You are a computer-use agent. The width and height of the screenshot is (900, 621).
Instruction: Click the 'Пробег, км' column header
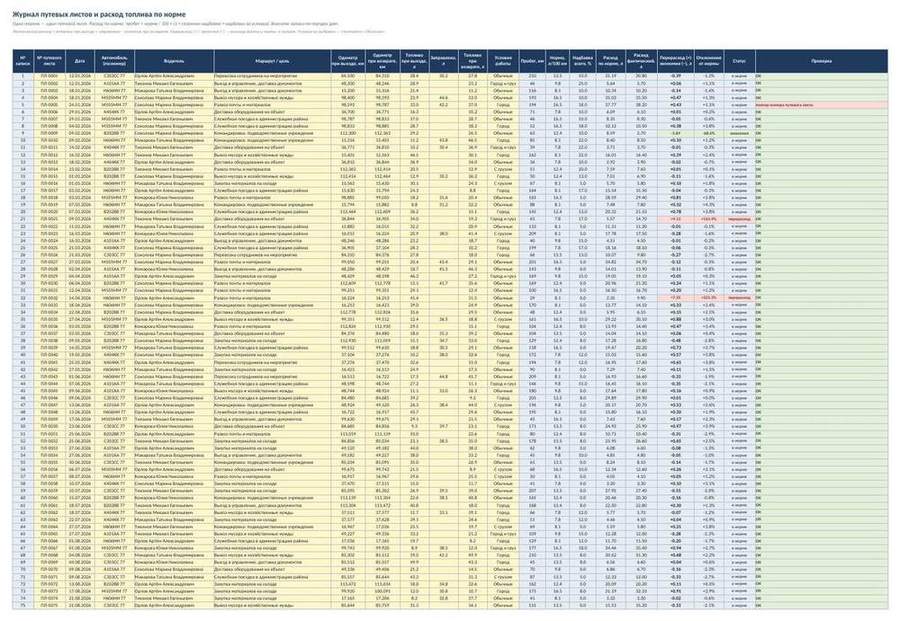pos(533,61)
